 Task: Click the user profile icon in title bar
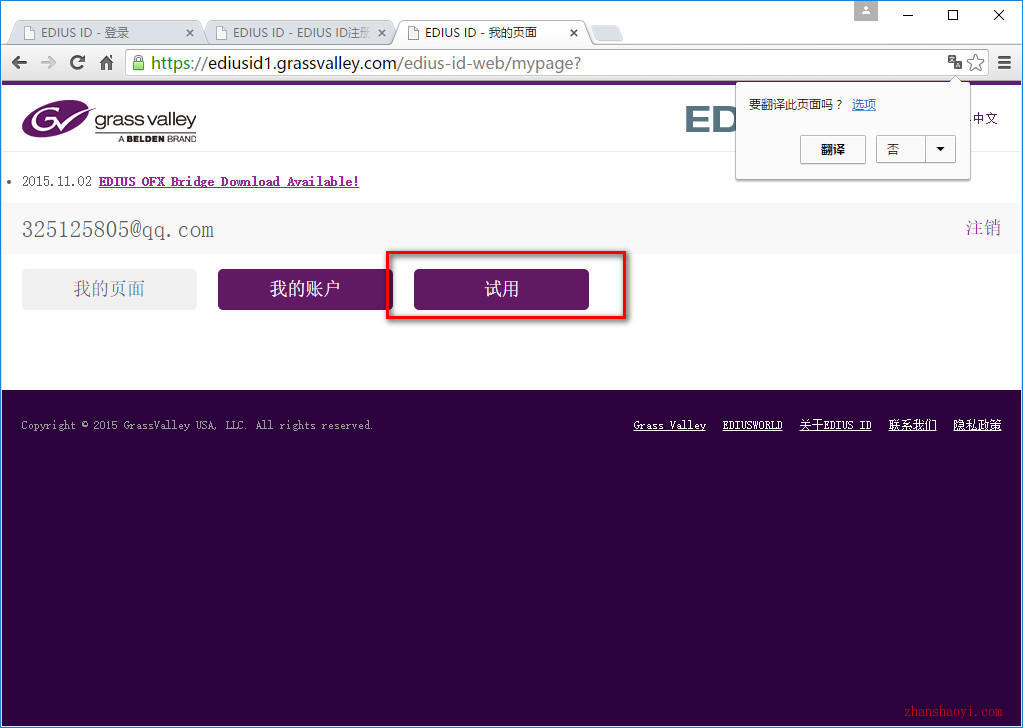[x=866, y=10]
